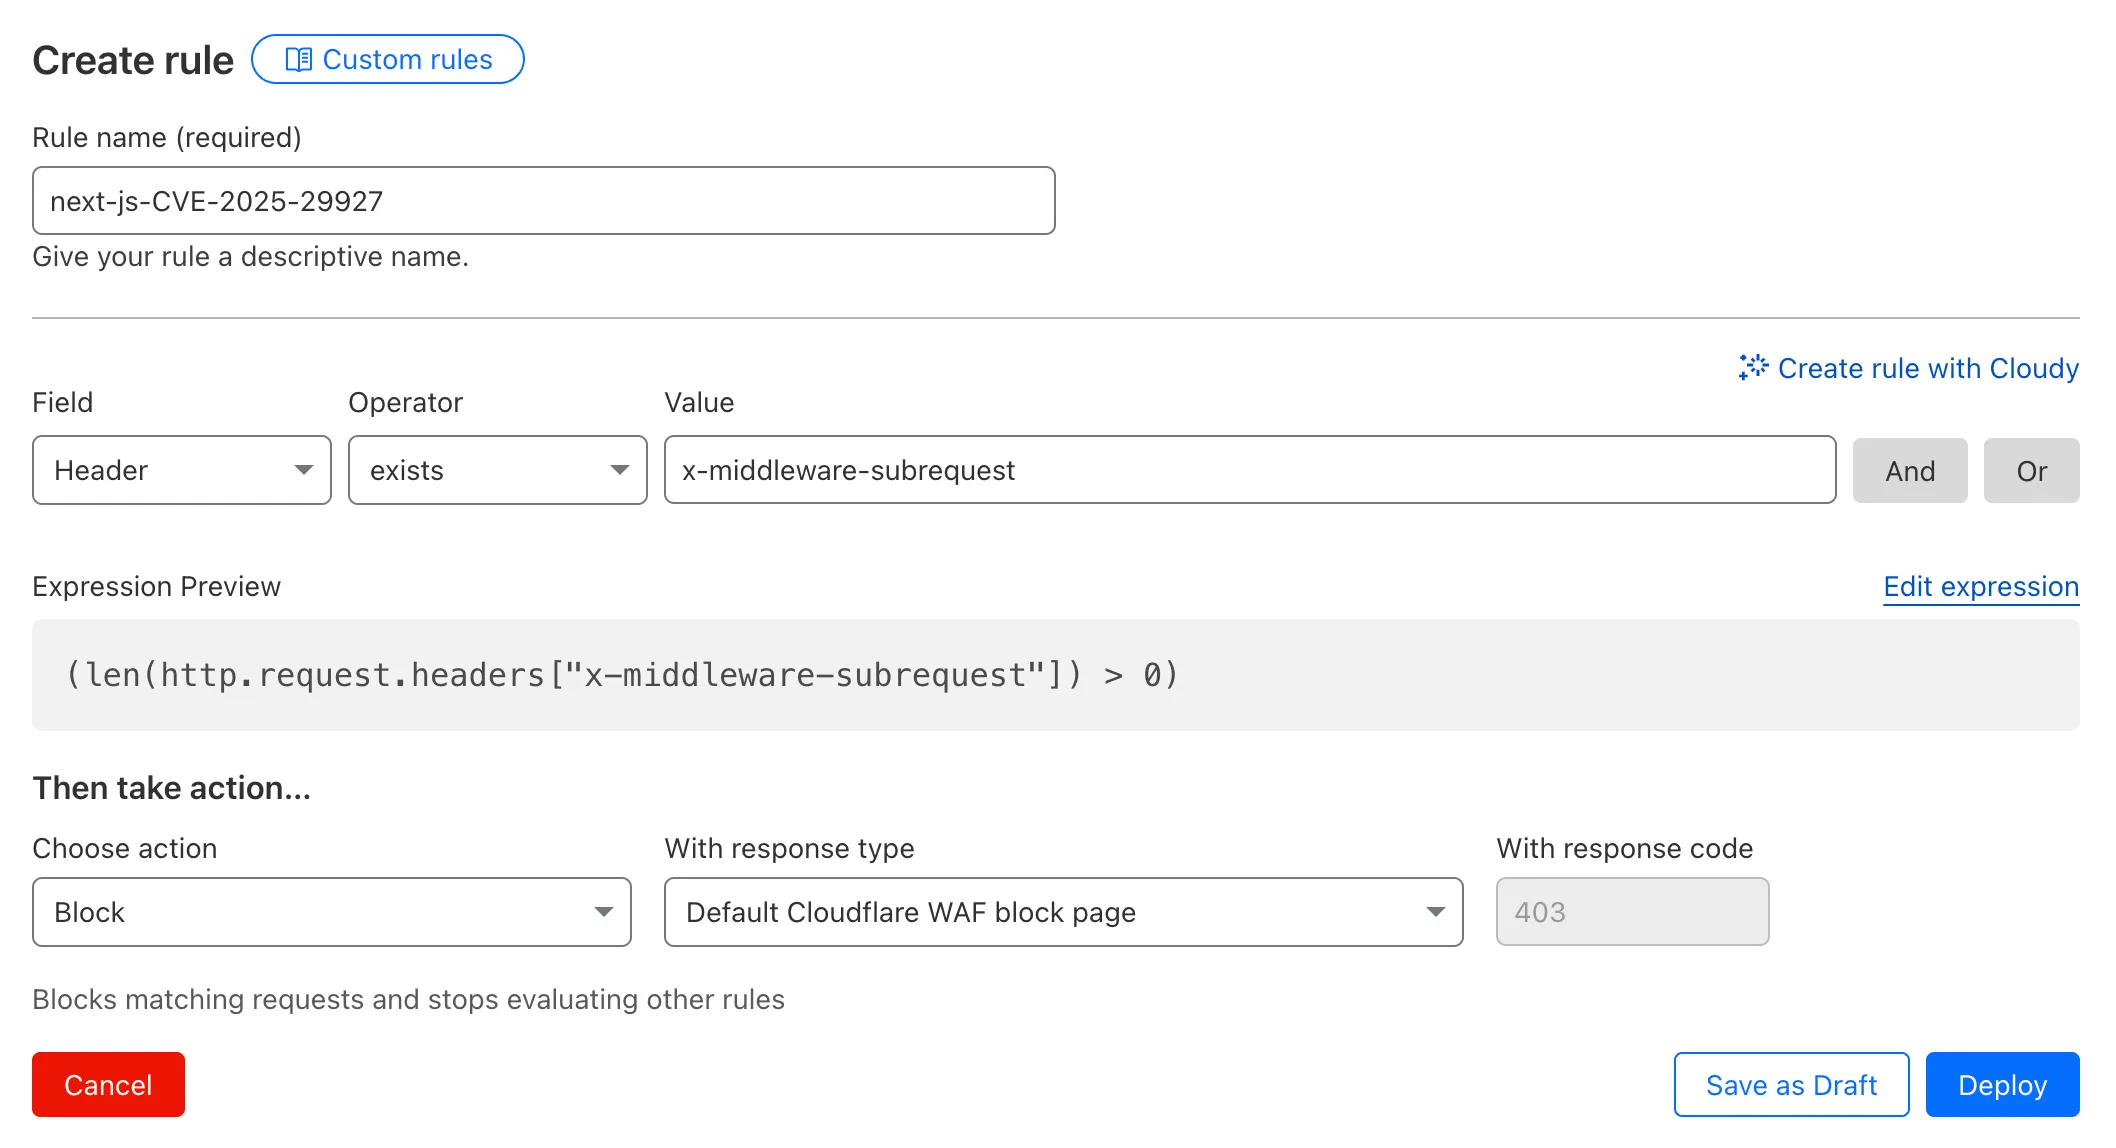Image resolution: width=2116 pixels, height=1148 pixels.
Task: Open the exists operator dropdown
Action: point(497,470)
